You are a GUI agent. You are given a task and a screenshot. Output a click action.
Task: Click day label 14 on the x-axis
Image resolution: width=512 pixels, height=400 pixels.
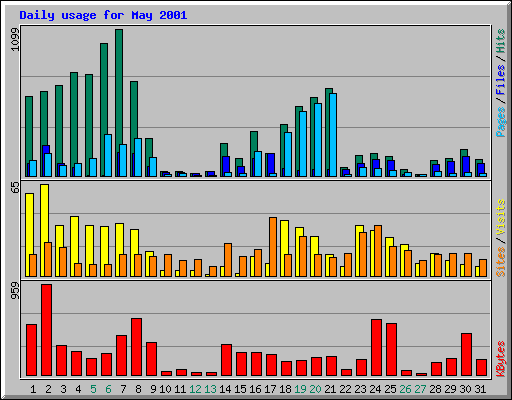225,389
